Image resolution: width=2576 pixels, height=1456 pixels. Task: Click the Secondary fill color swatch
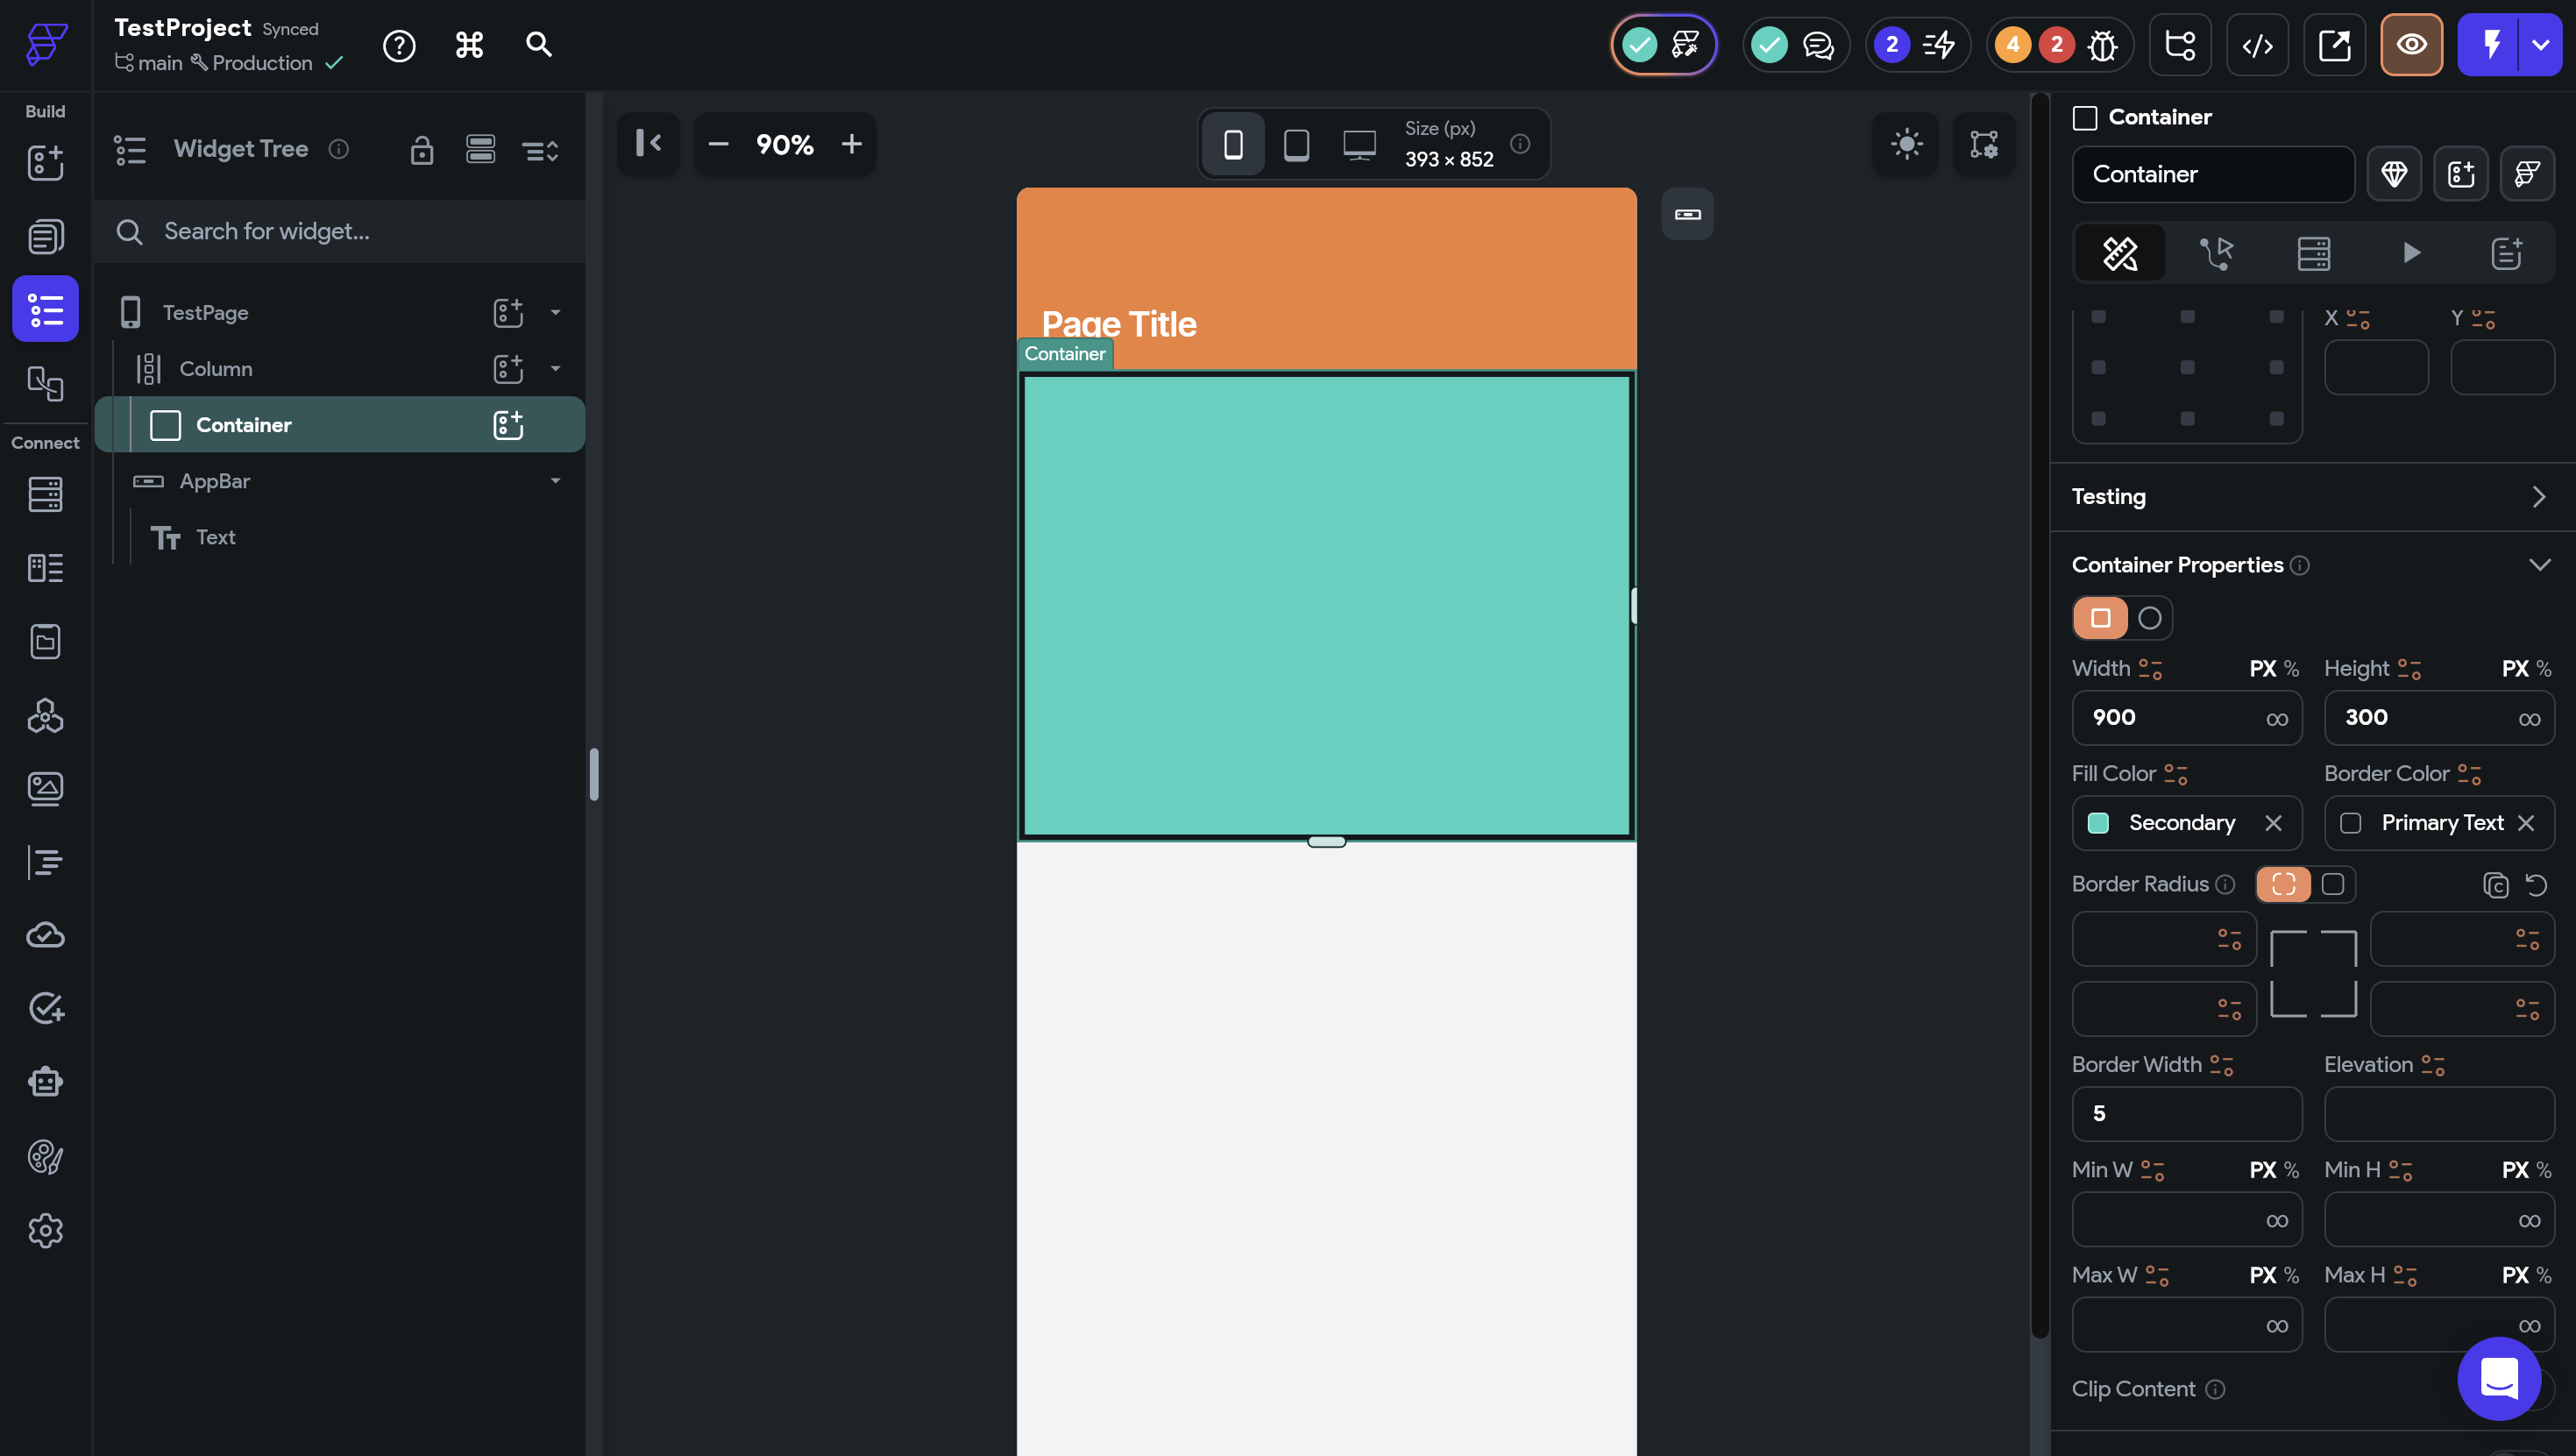(x=2099, y=823)
